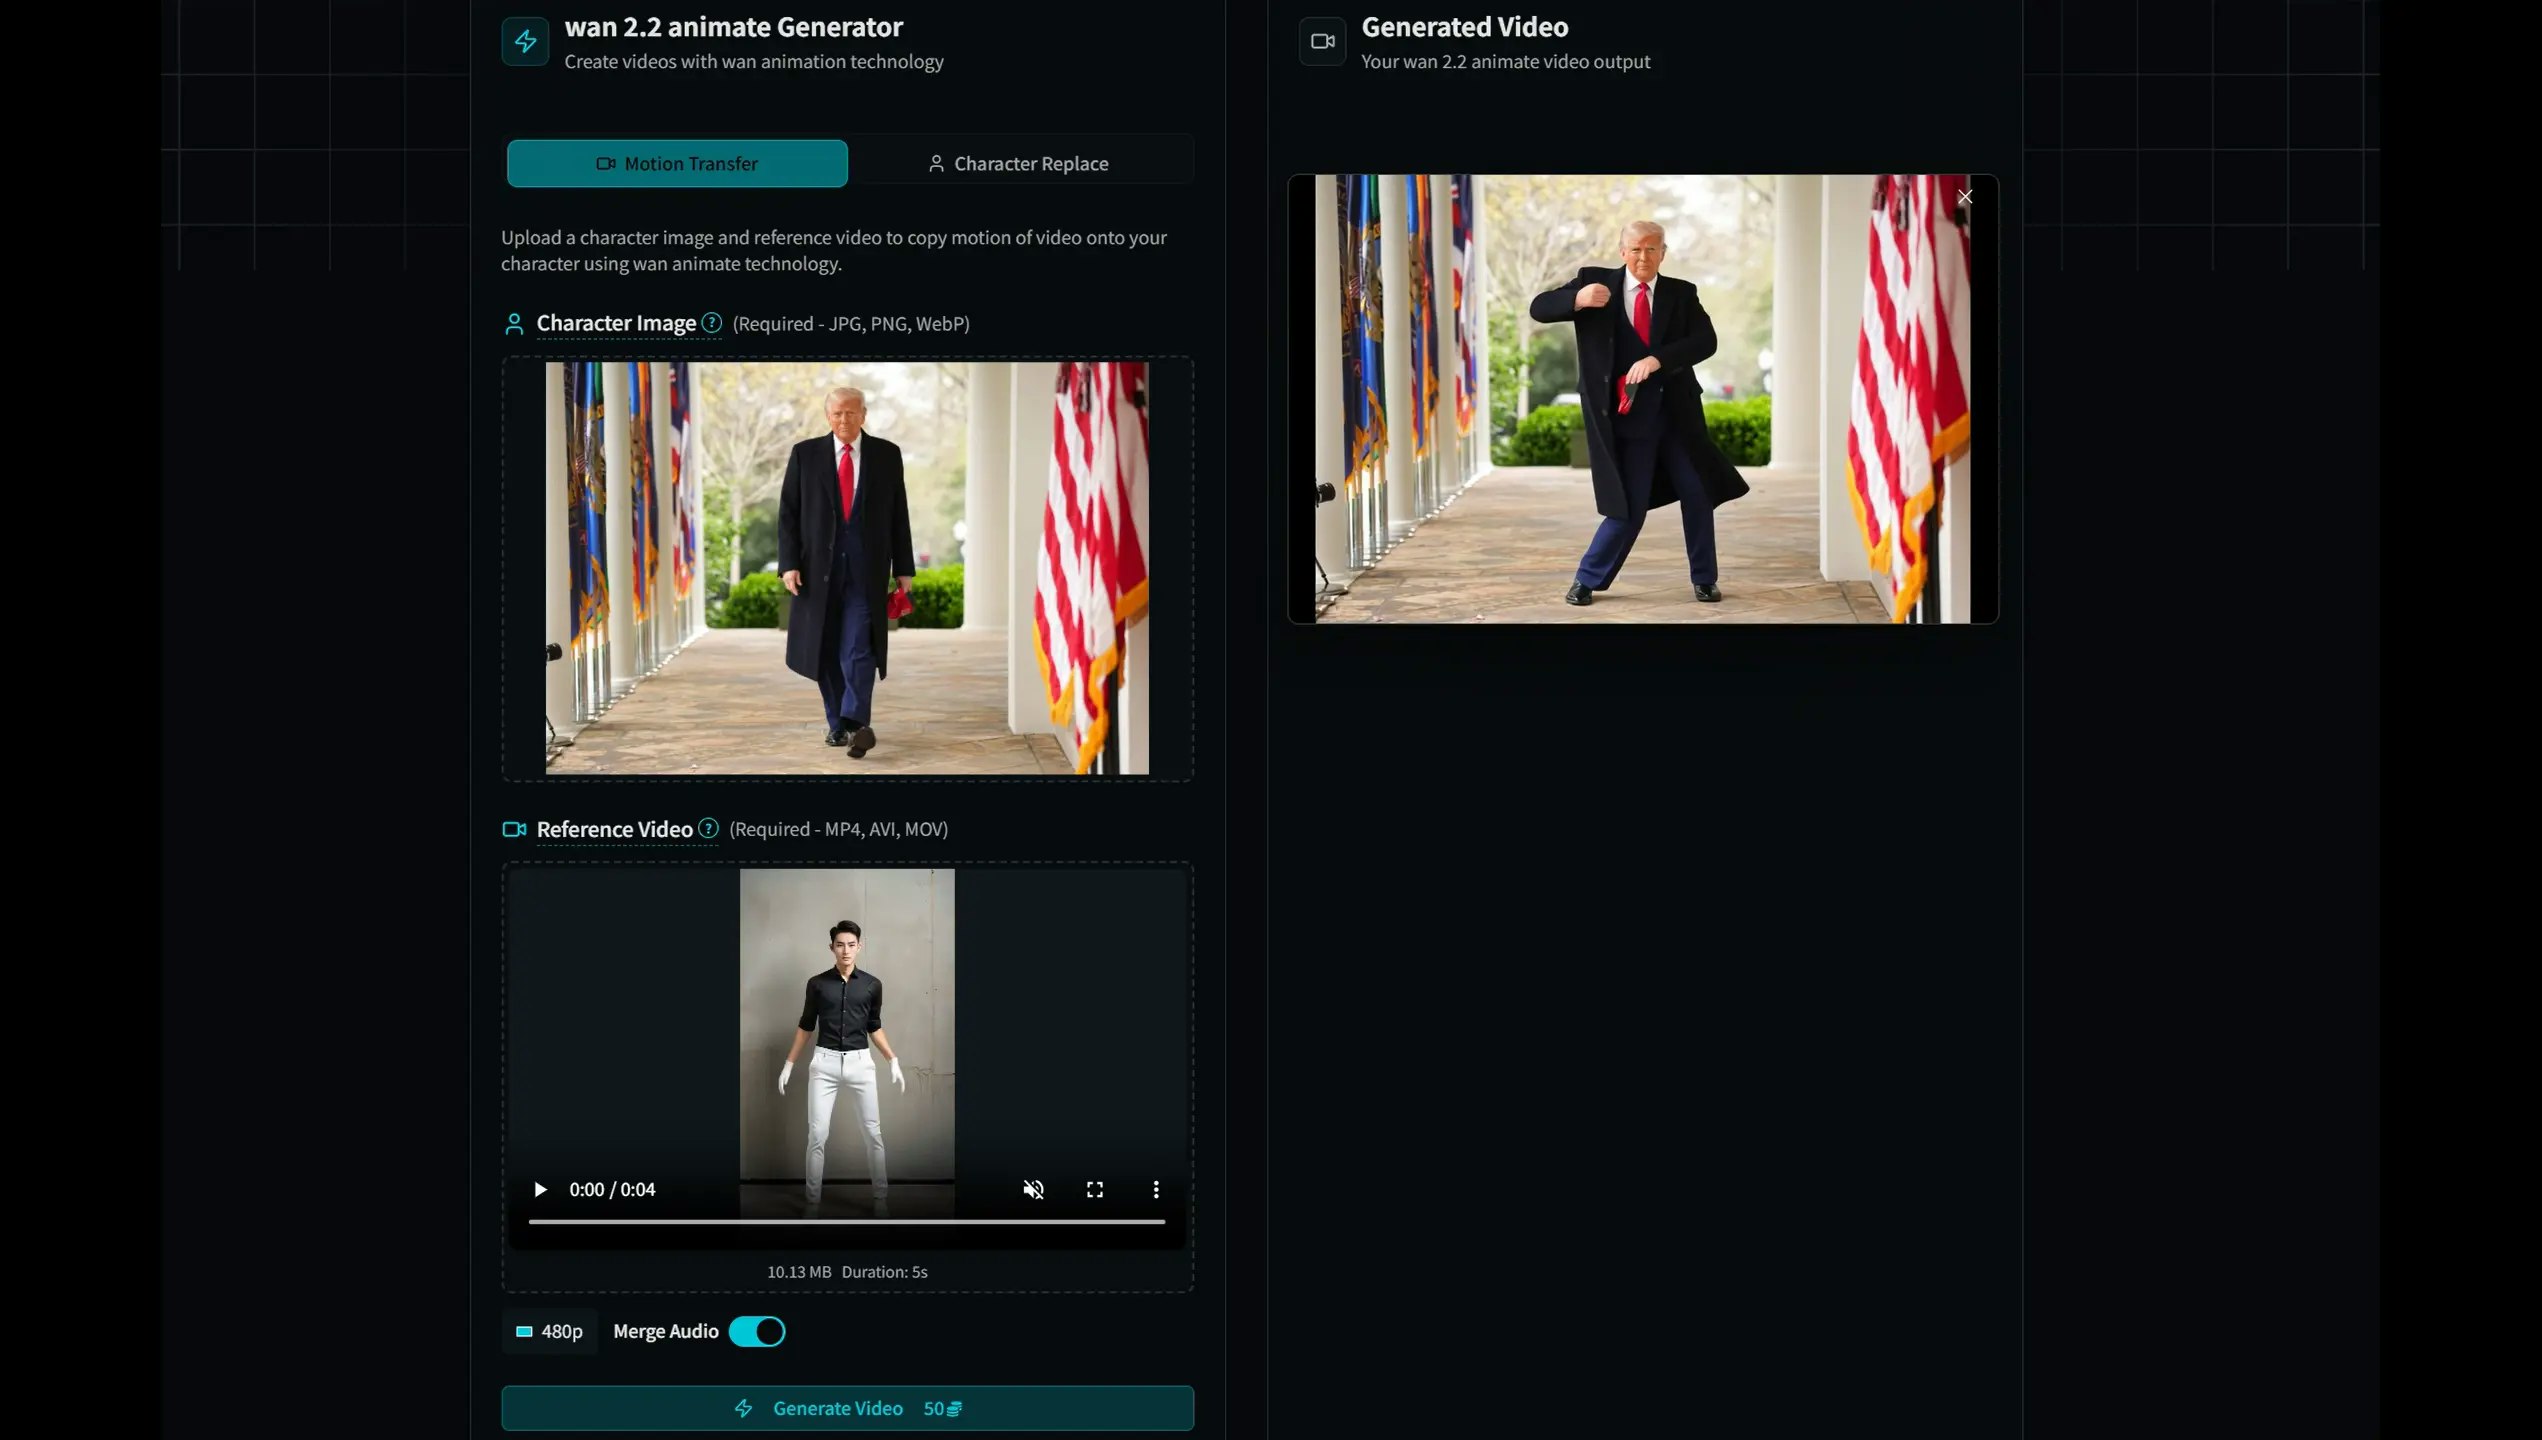The height and width of the screenshot is (1440, 2542).
Task: Play the reference video
Action: pos(540,1189)
